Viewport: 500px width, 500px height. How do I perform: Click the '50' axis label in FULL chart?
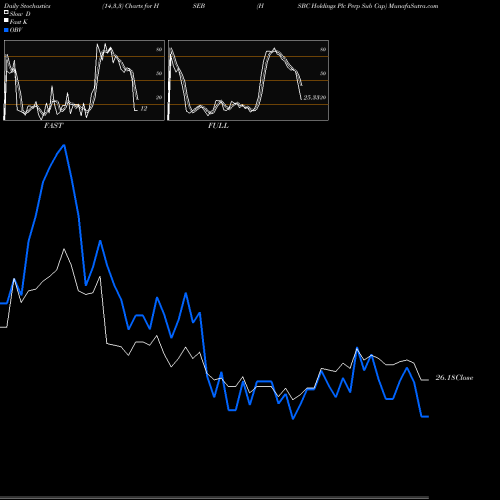323,73
